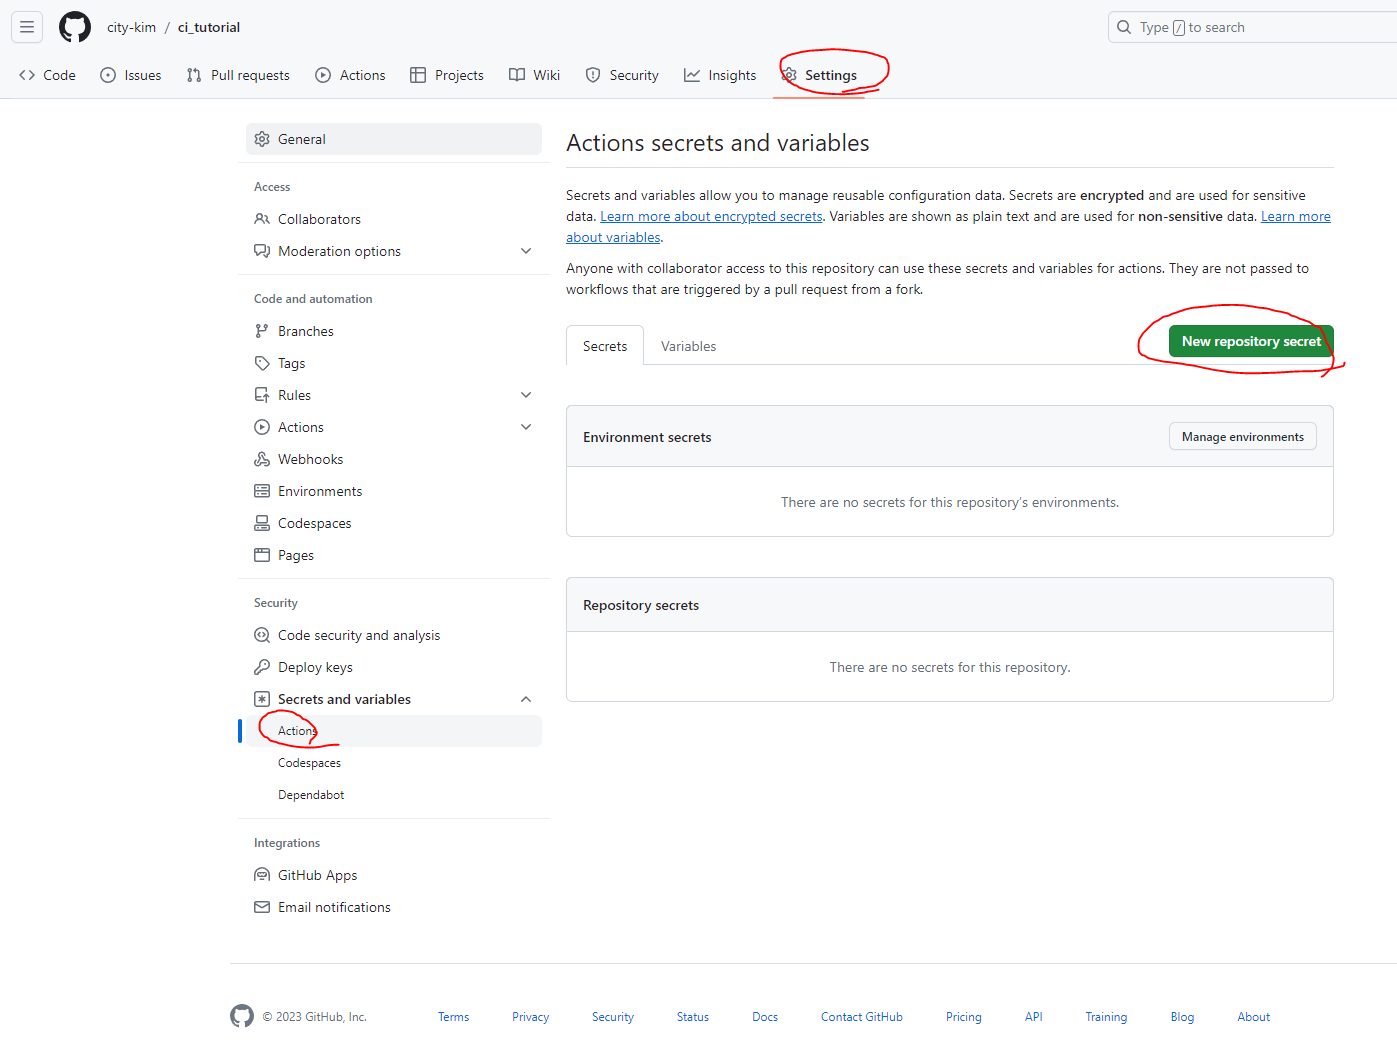The height and width of the screenshot is (1057, 1397).
Task: Click the Branches git-branch icon
Action: [262, 331]
